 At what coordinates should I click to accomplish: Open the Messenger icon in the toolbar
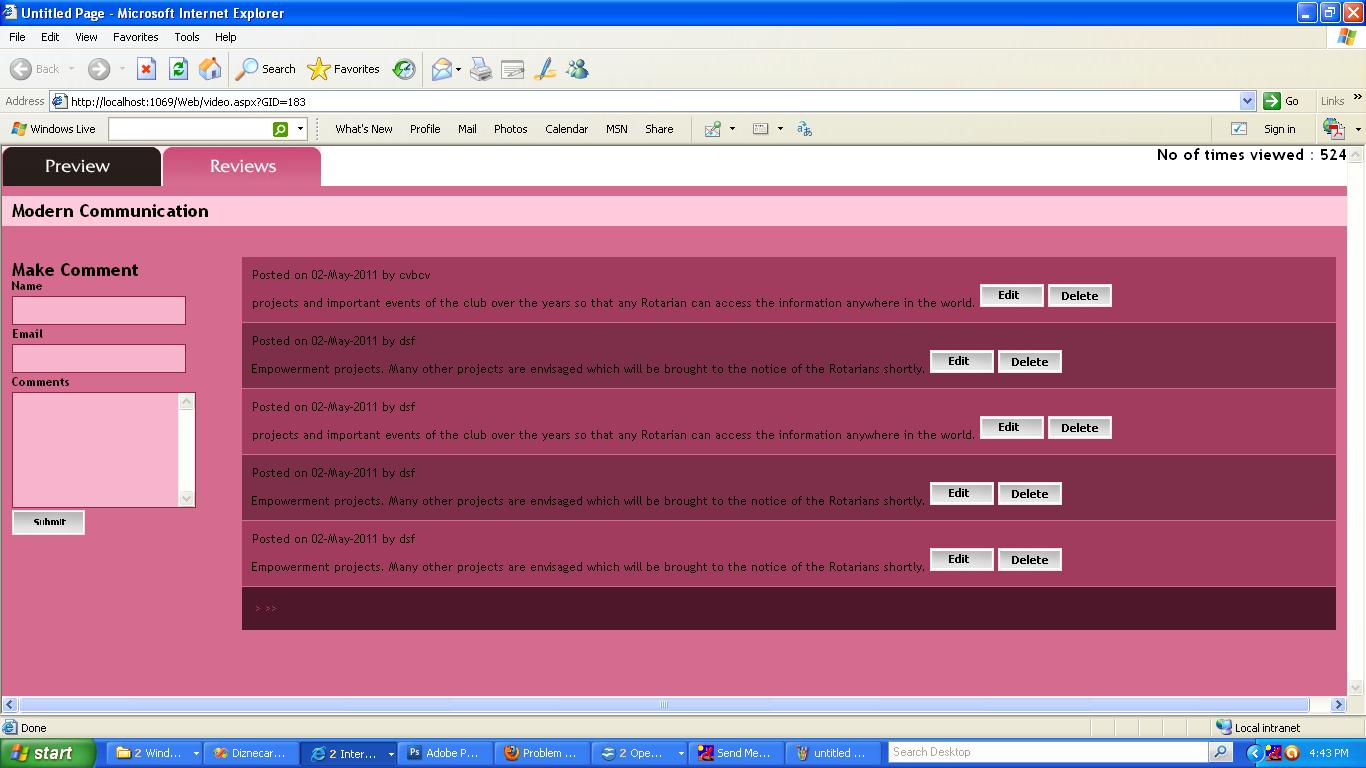[x=577, y=69]
